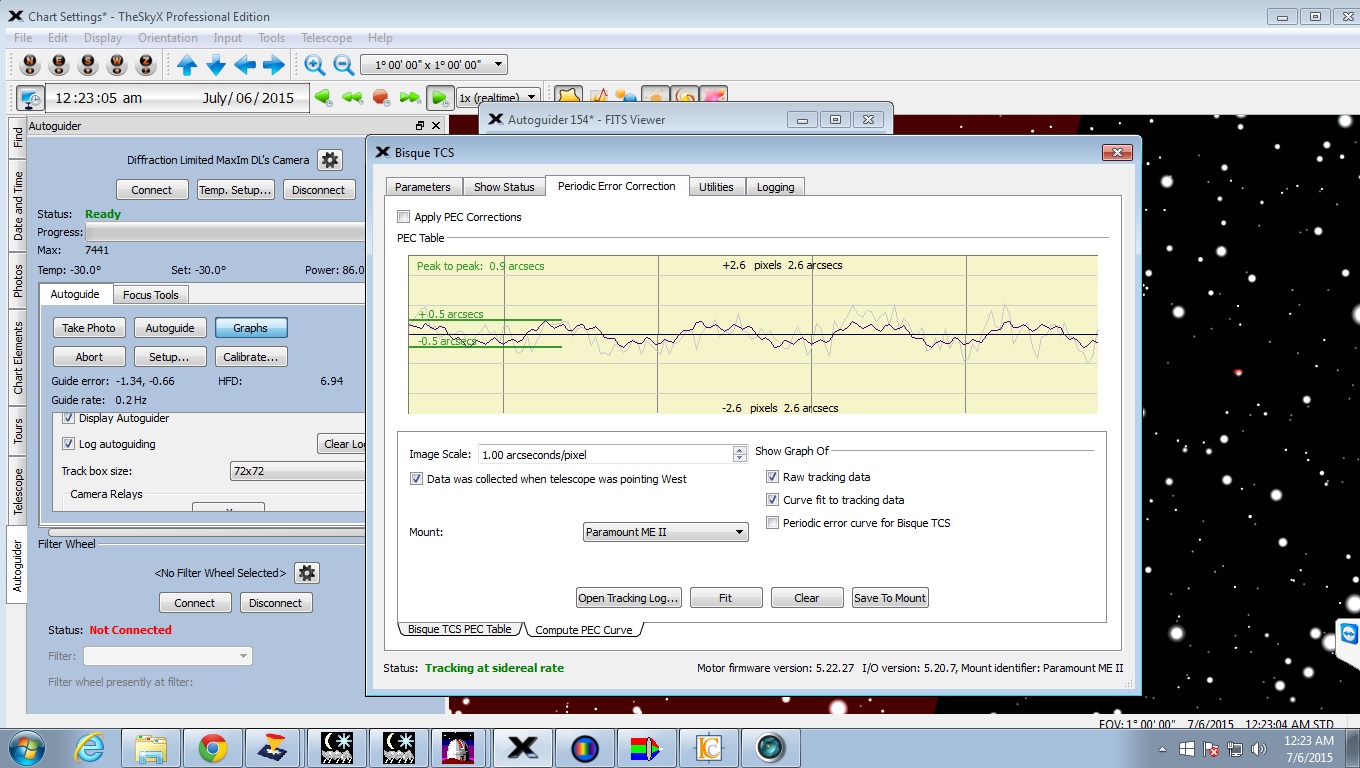1360x768 pixels.
Task: Click the zoom out magnifier icon
Action: point(343,65)
